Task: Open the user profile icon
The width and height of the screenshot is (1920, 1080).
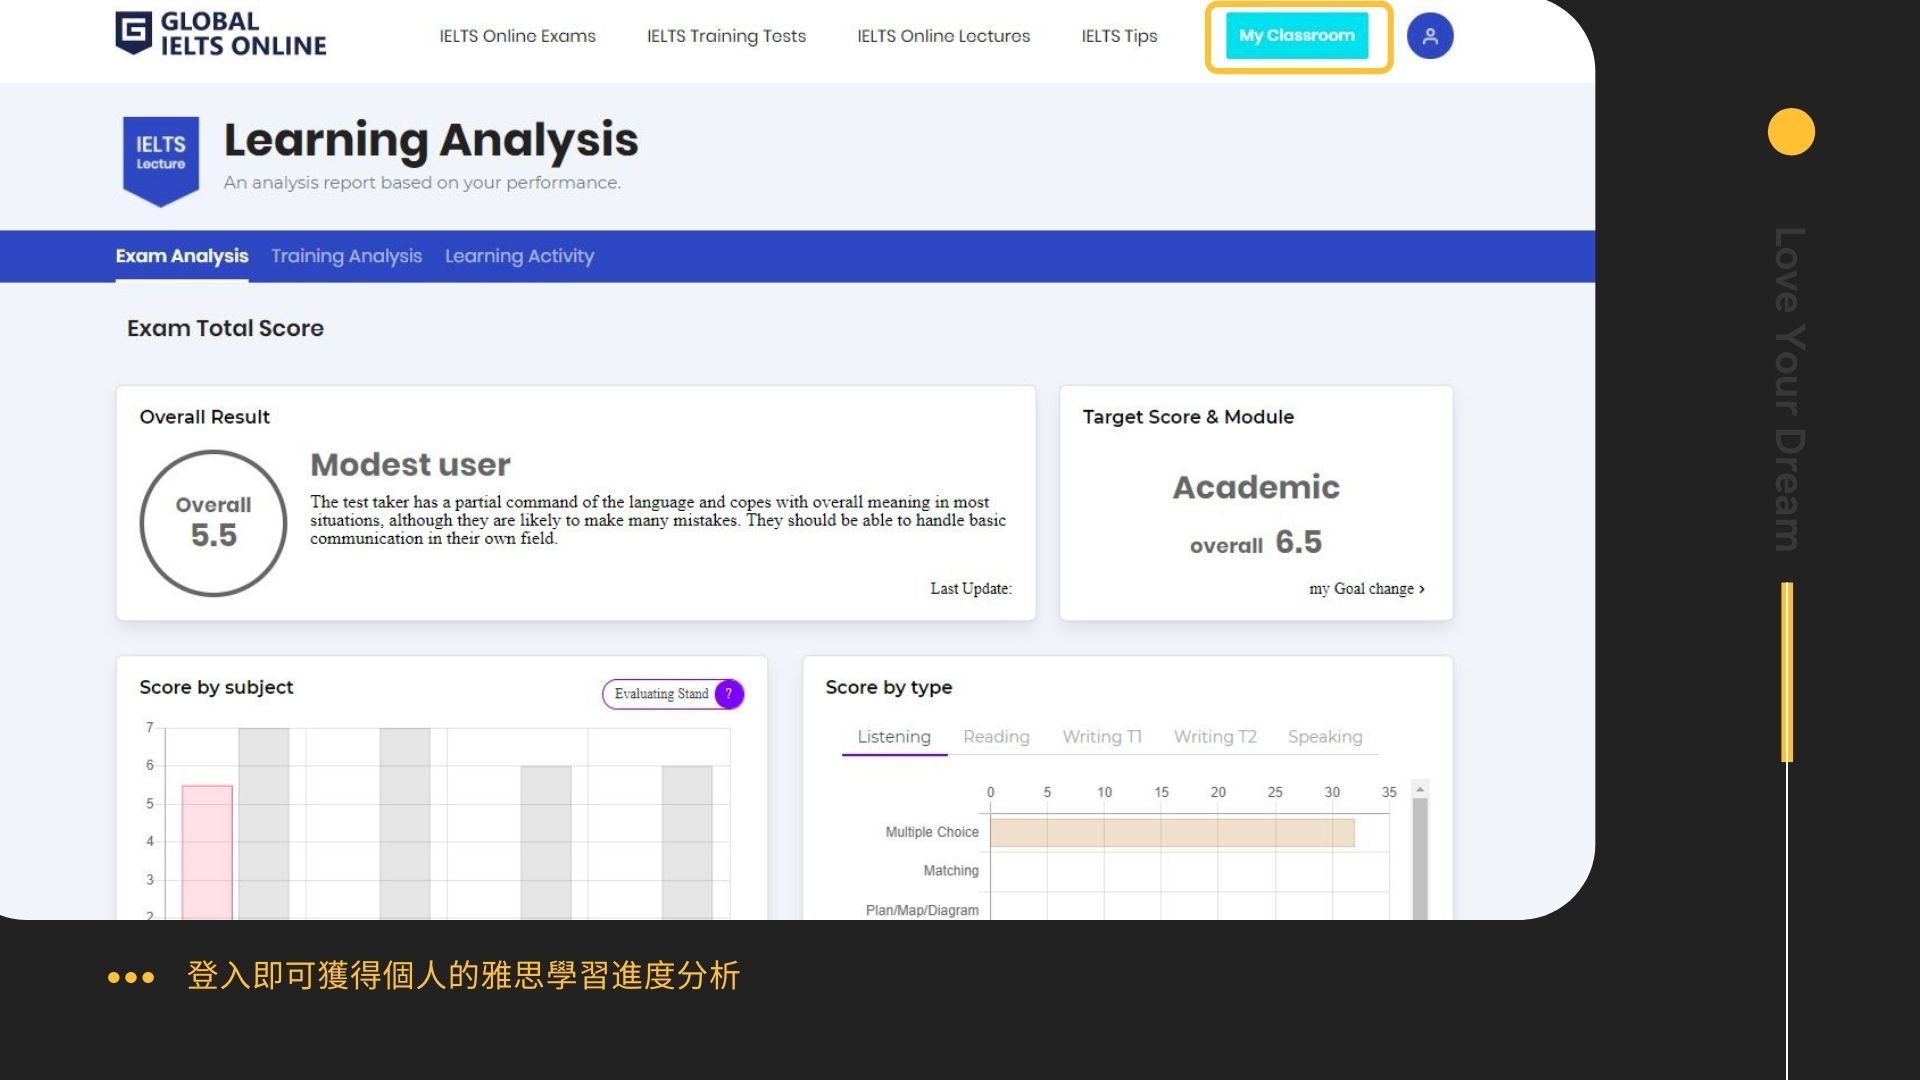Action: click(x=1429, y=36)
